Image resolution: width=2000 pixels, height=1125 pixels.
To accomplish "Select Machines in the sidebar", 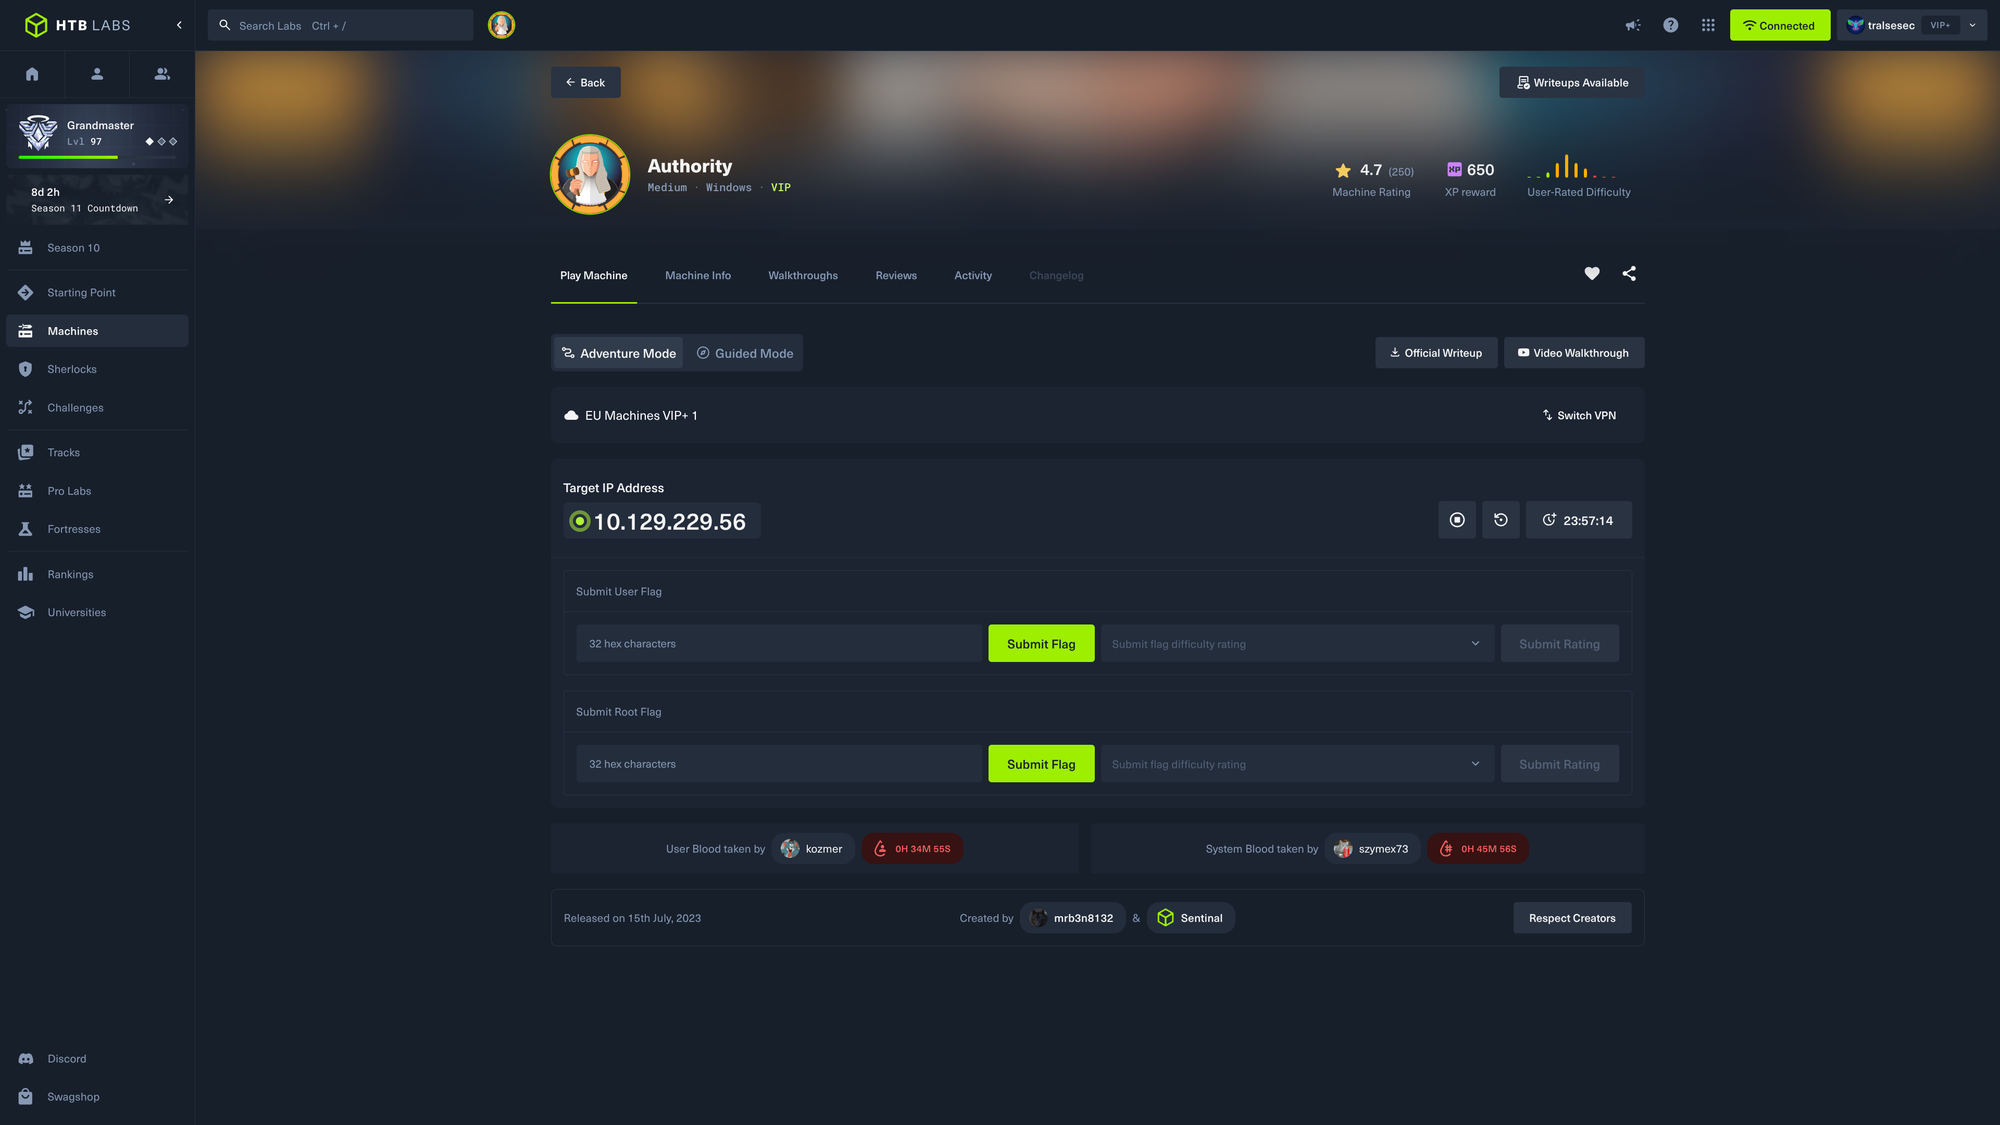I will click(97, 331).
